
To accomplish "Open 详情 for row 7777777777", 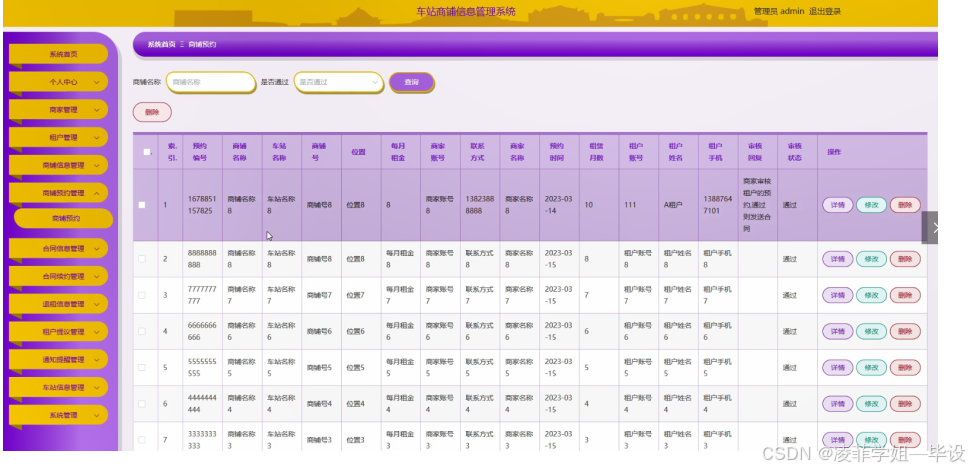I will 837,295.
